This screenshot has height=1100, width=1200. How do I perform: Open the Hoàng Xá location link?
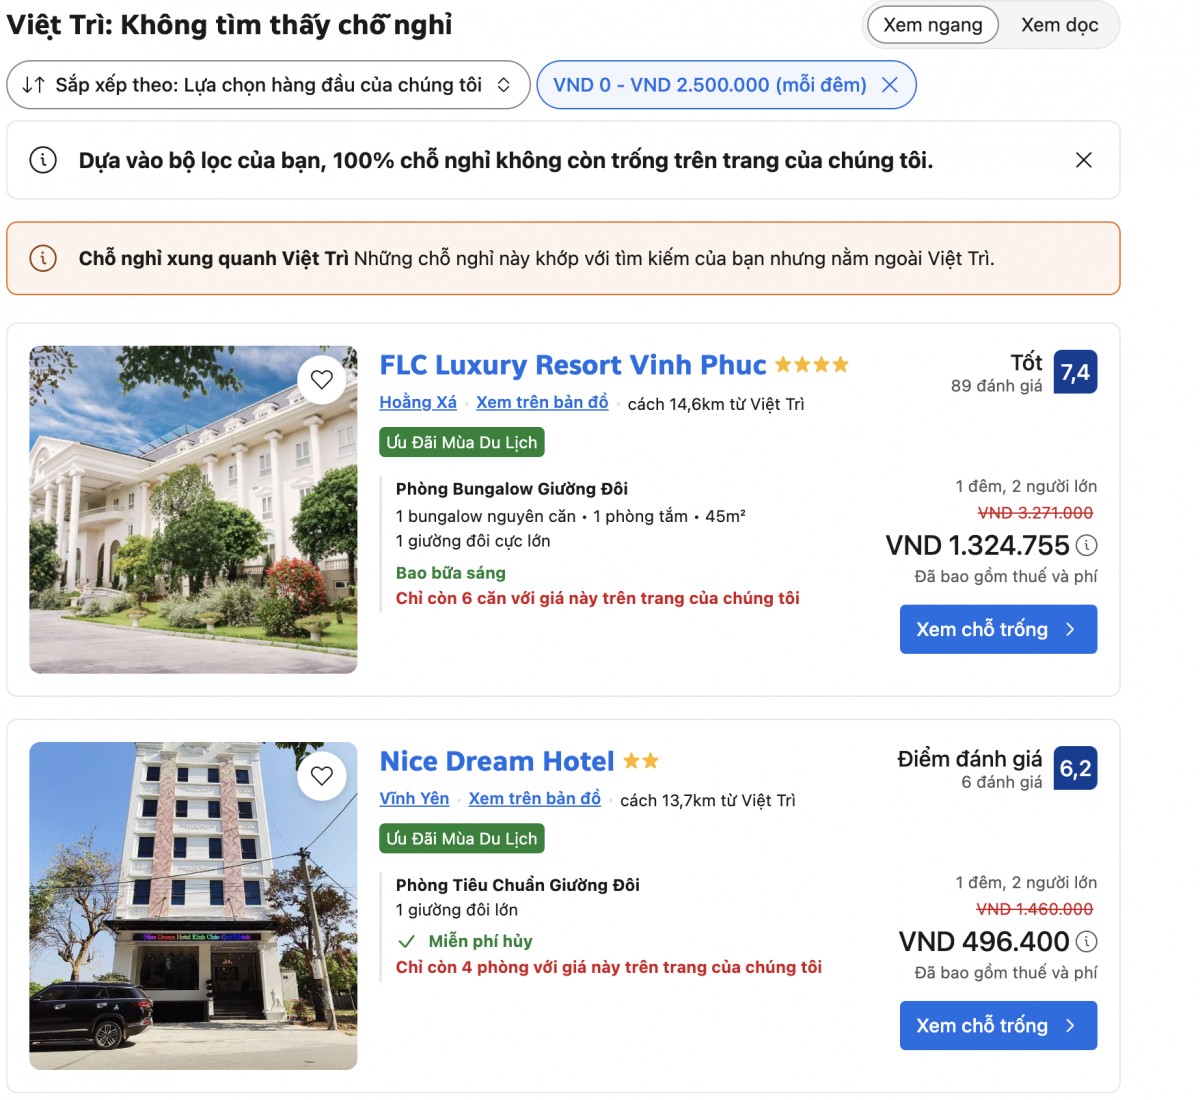416,402
